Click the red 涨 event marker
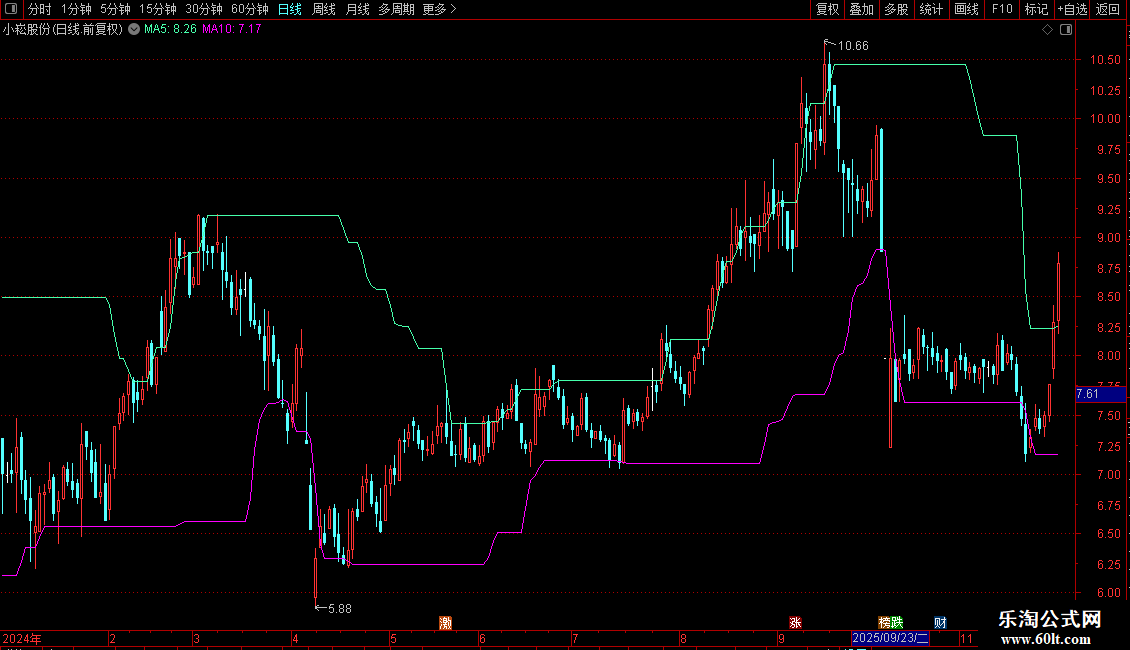Viewport: 1130px width, 650px height. [x=796, y=623]
